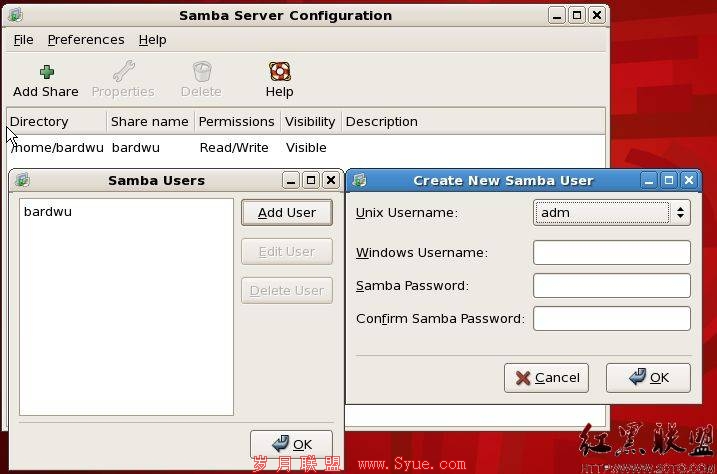Click the Samba Users window title icon
Viewport: 717px width, 474px height.
pos(22,180)
